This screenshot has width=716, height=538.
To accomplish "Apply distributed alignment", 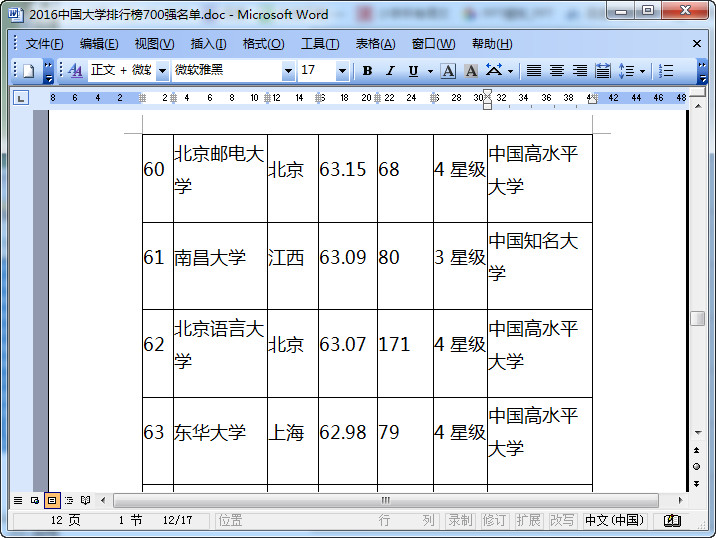I will [x=603, y=71].
